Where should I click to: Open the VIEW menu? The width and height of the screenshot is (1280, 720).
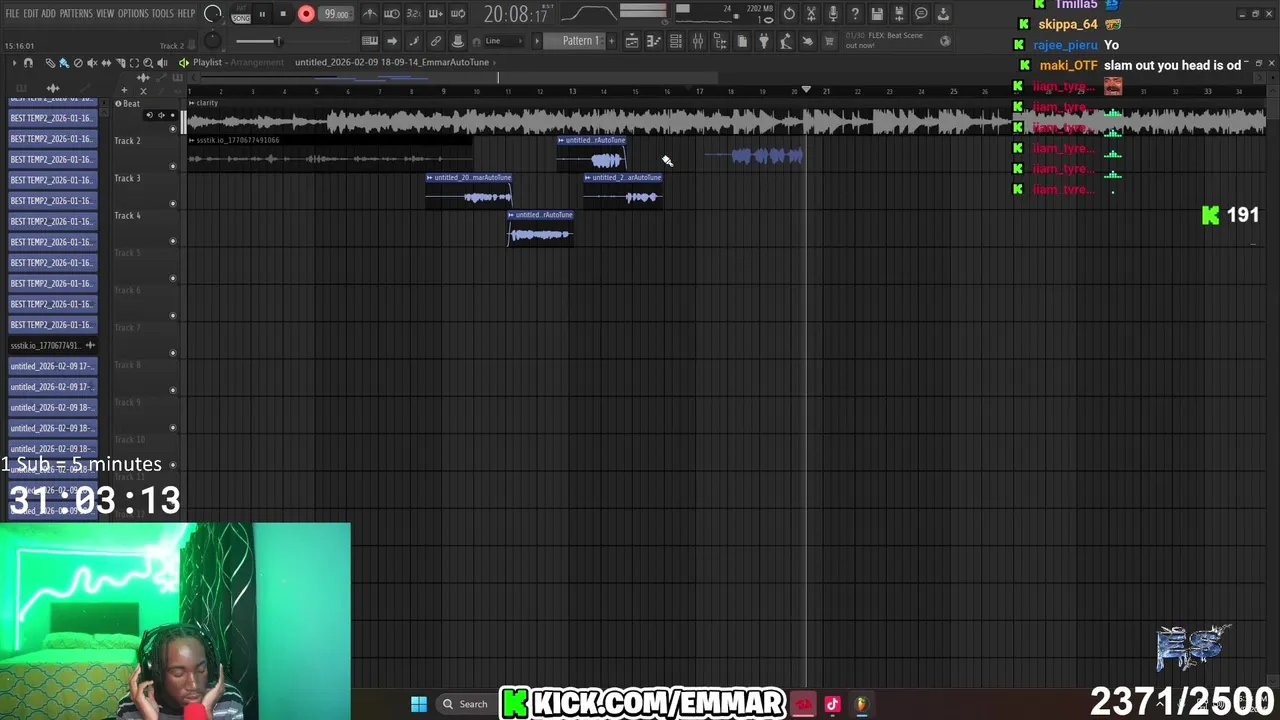tap(105, 13)
